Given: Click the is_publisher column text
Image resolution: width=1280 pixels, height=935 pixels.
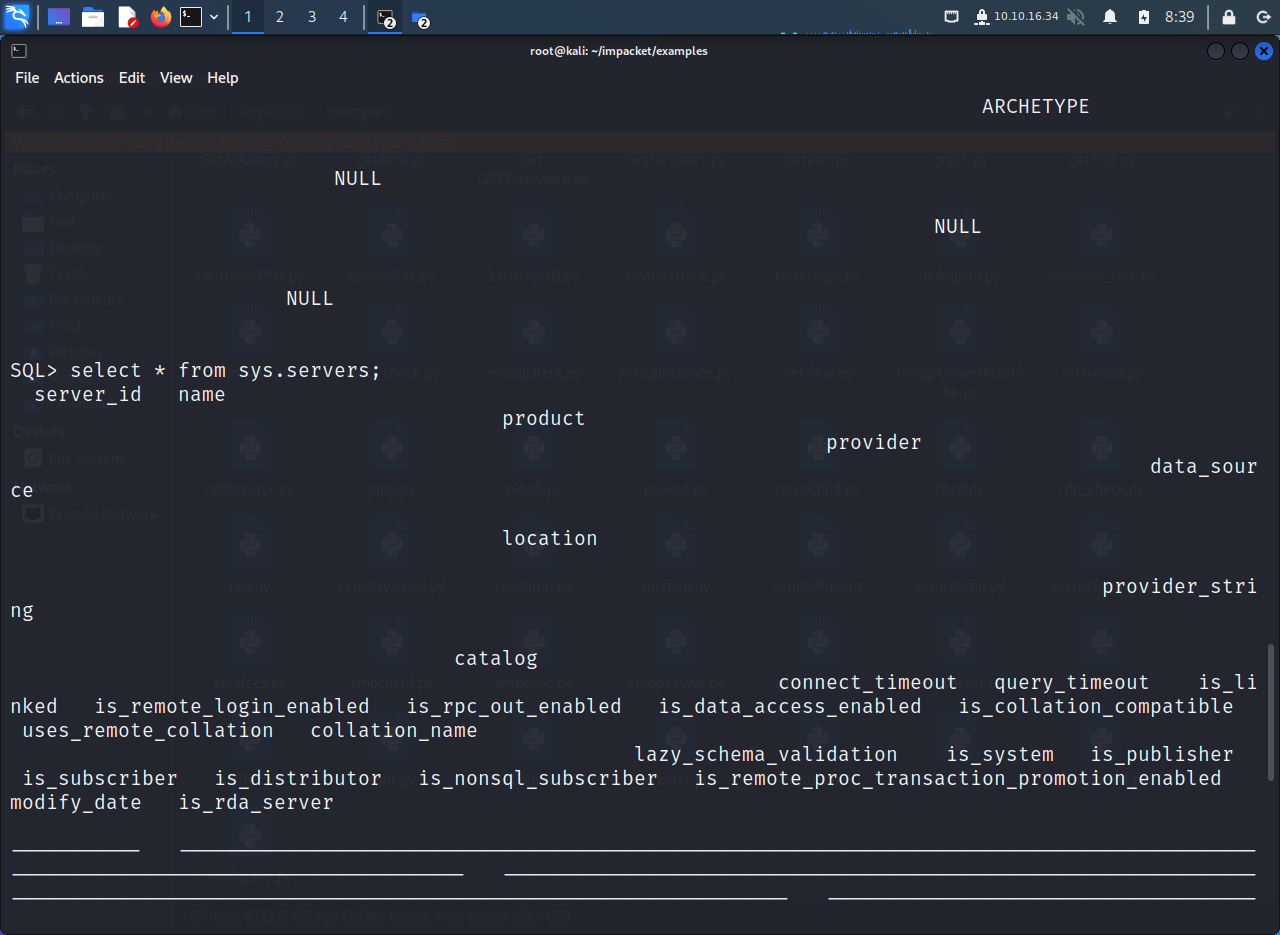Looking at the screenshot, I should 1162,755.
